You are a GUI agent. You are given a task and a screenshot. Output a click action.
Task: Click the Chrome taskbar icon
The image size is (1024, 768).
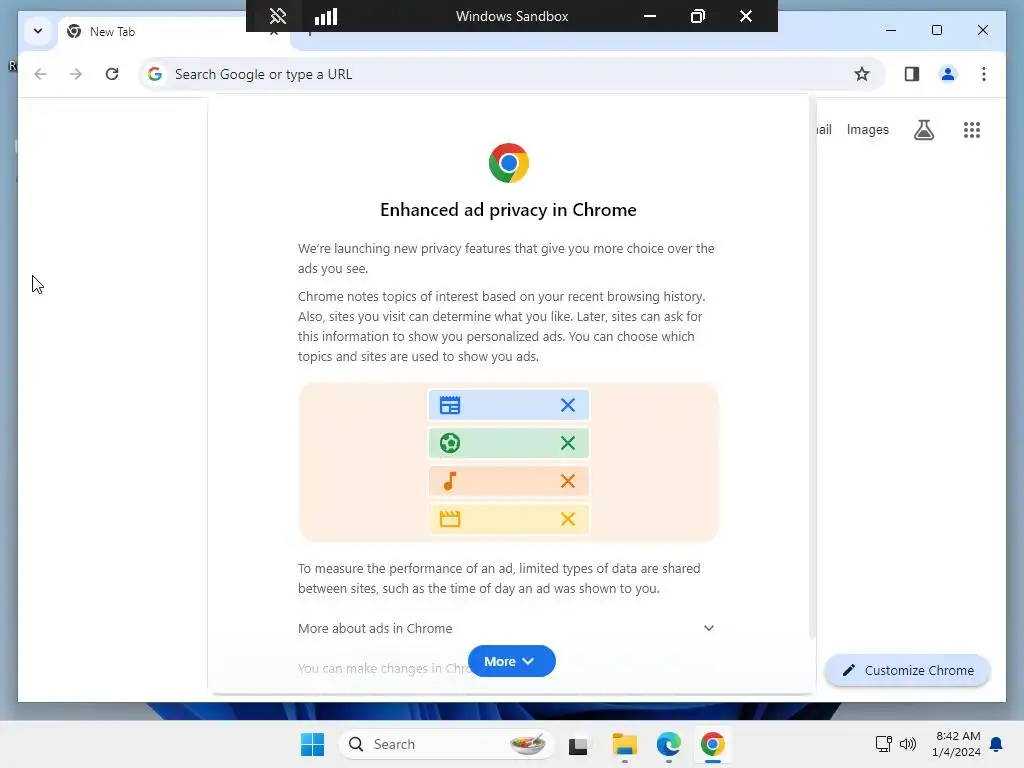pos(712,744)
